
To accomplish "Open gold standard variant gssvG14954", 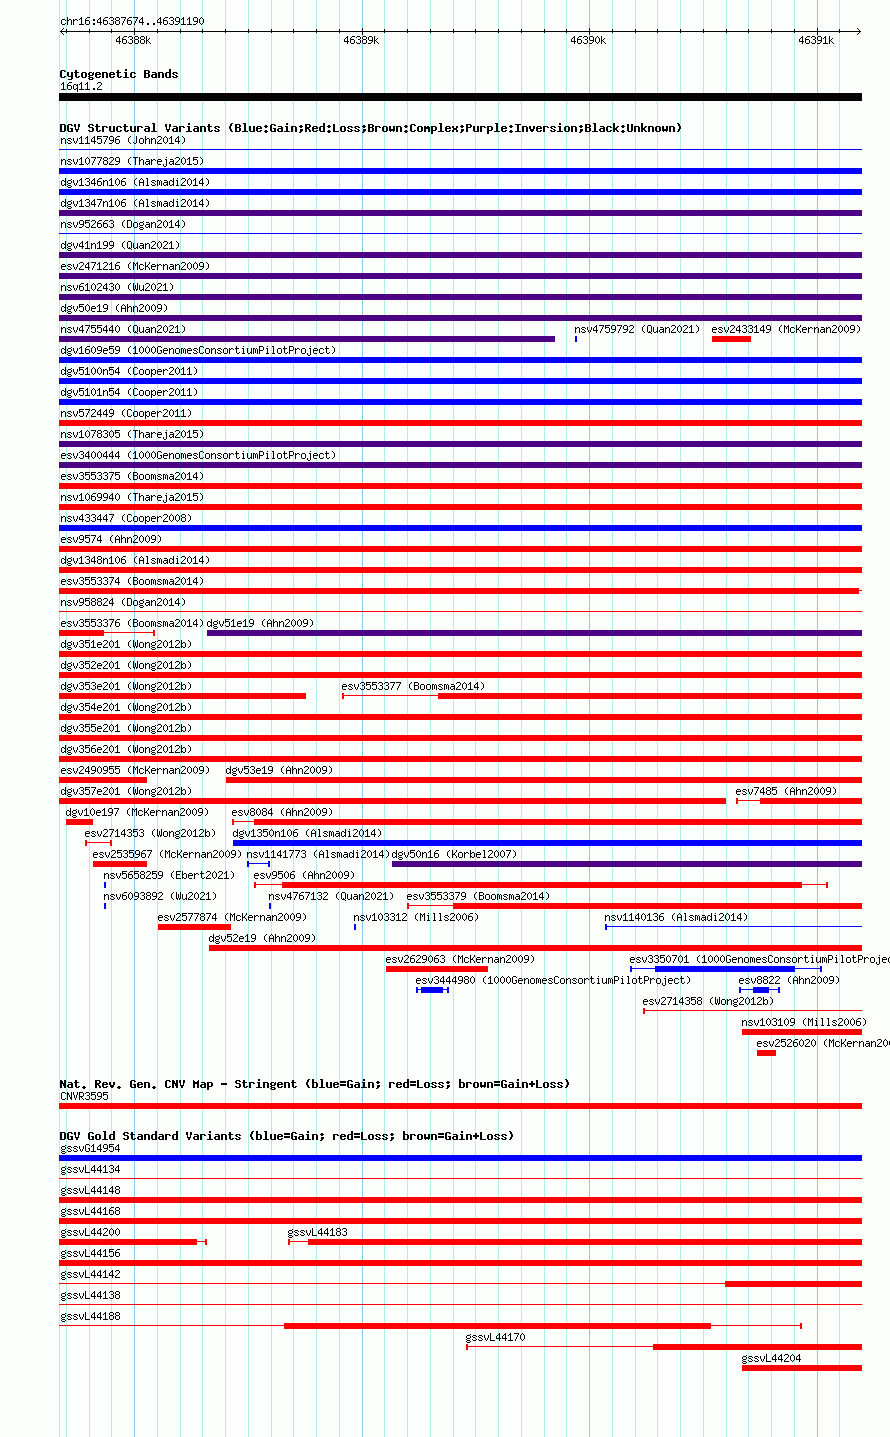I will pos(460,1158).
